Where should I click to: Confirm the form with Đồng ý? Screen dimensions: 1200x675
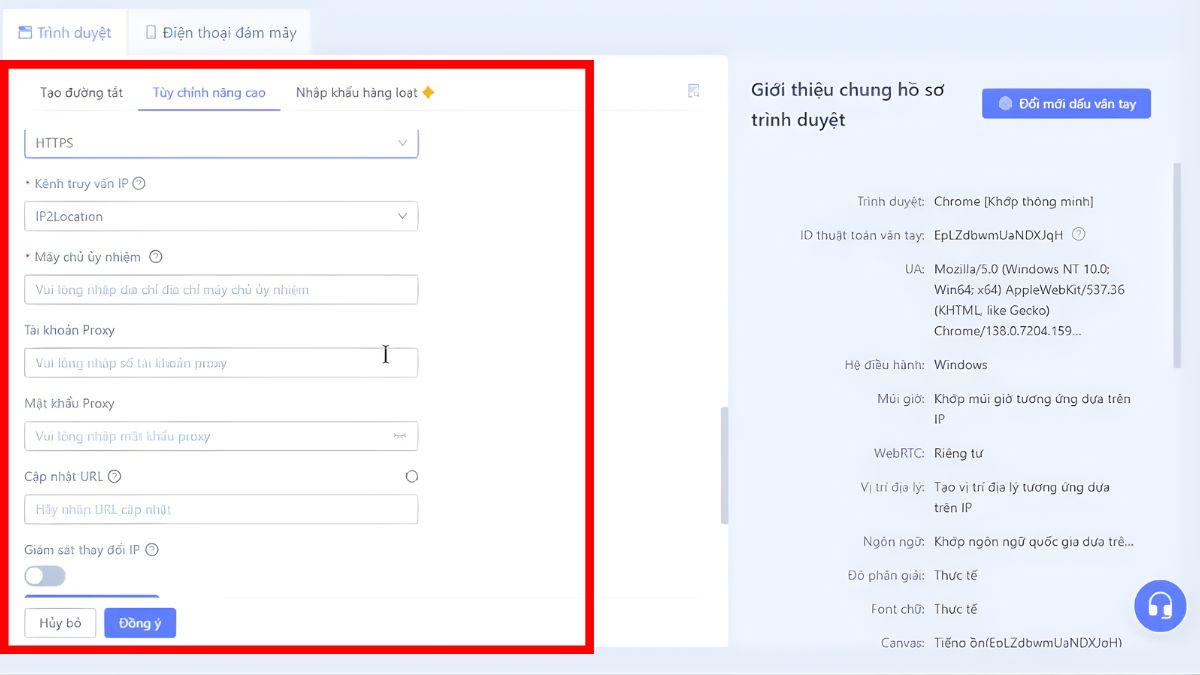coord(139,622)
